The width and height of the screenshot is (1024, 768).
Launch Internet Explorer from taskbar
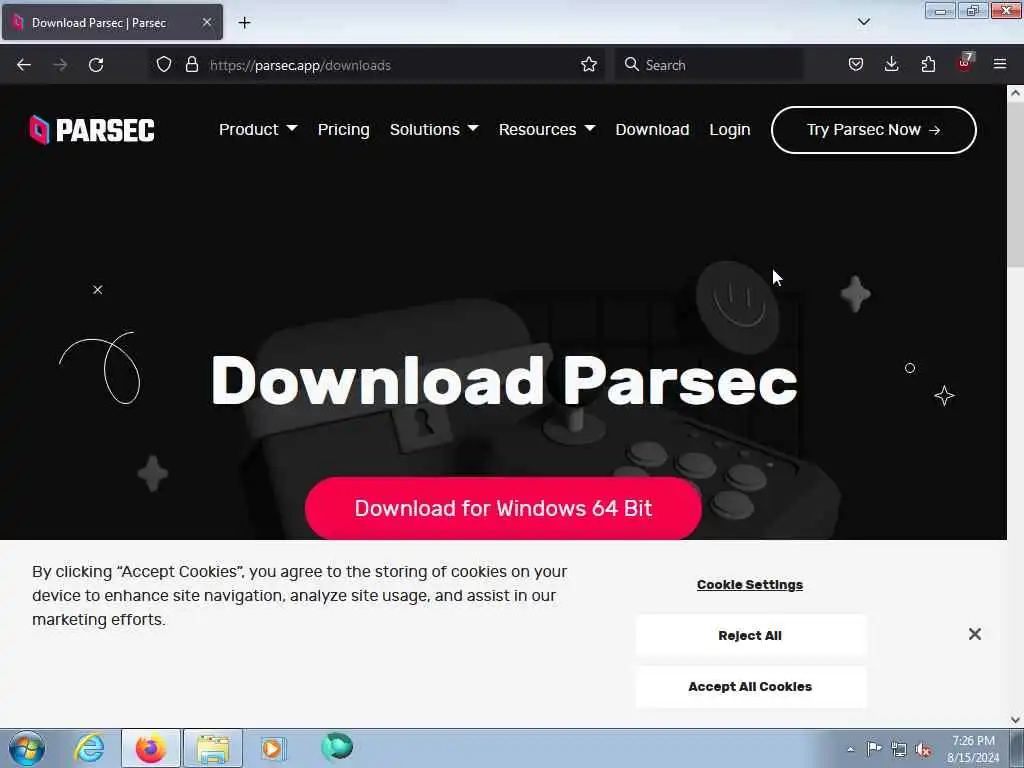pos(89,748)
